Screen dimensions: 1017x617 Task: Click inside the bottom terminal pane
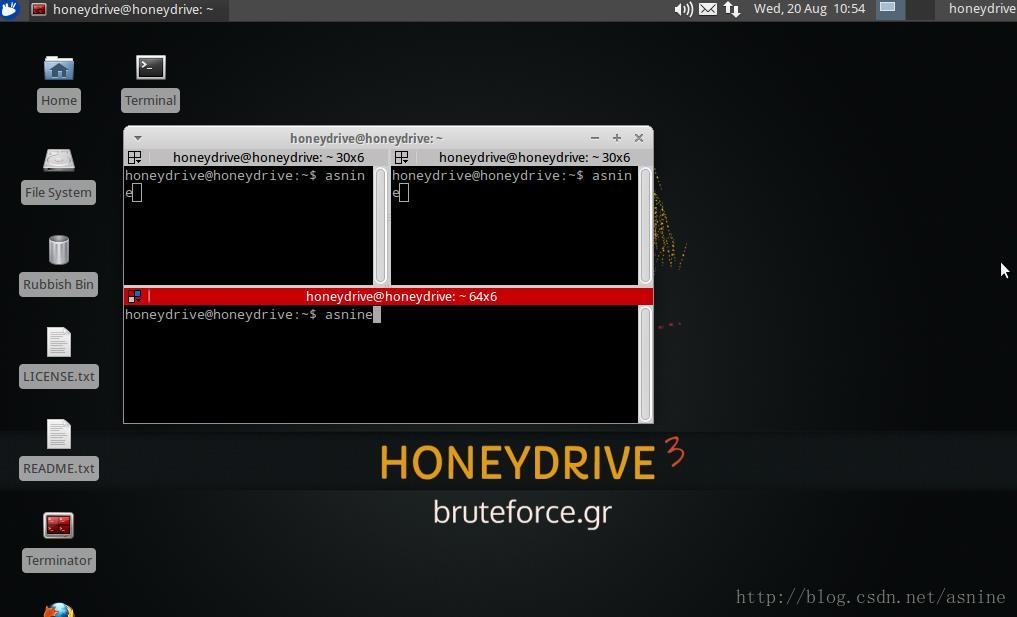point(381,364)
